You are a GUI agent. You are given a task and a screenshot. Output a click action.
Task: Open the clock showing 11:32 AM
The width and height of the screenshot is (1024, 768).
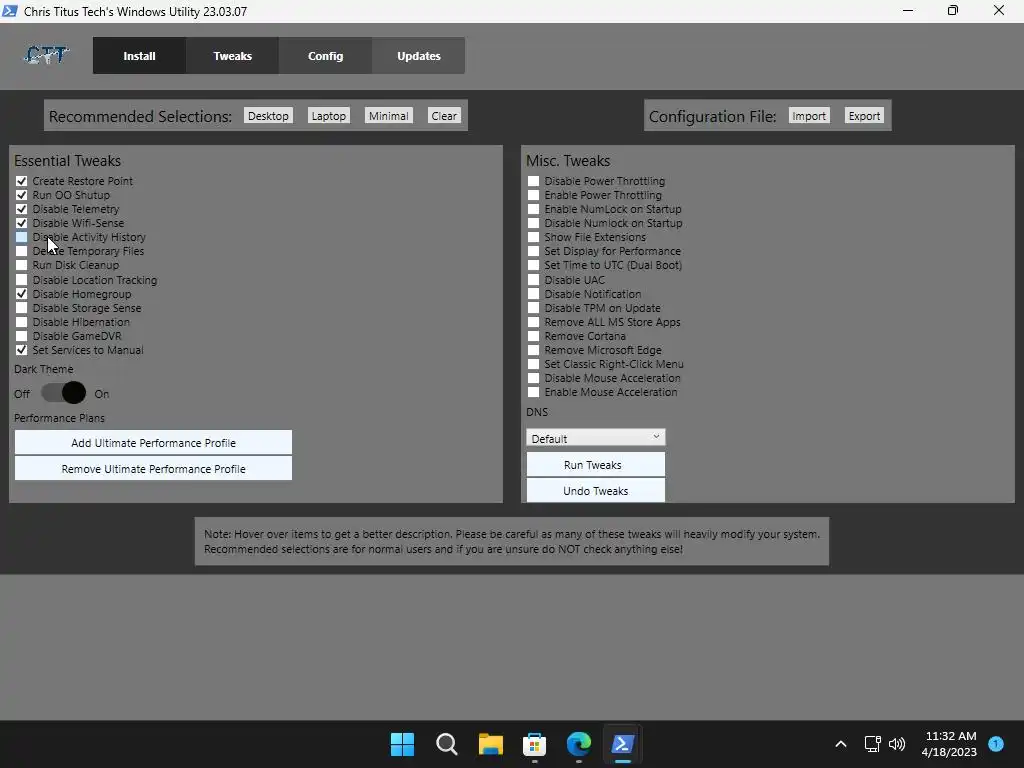click(x=949, y=744)
